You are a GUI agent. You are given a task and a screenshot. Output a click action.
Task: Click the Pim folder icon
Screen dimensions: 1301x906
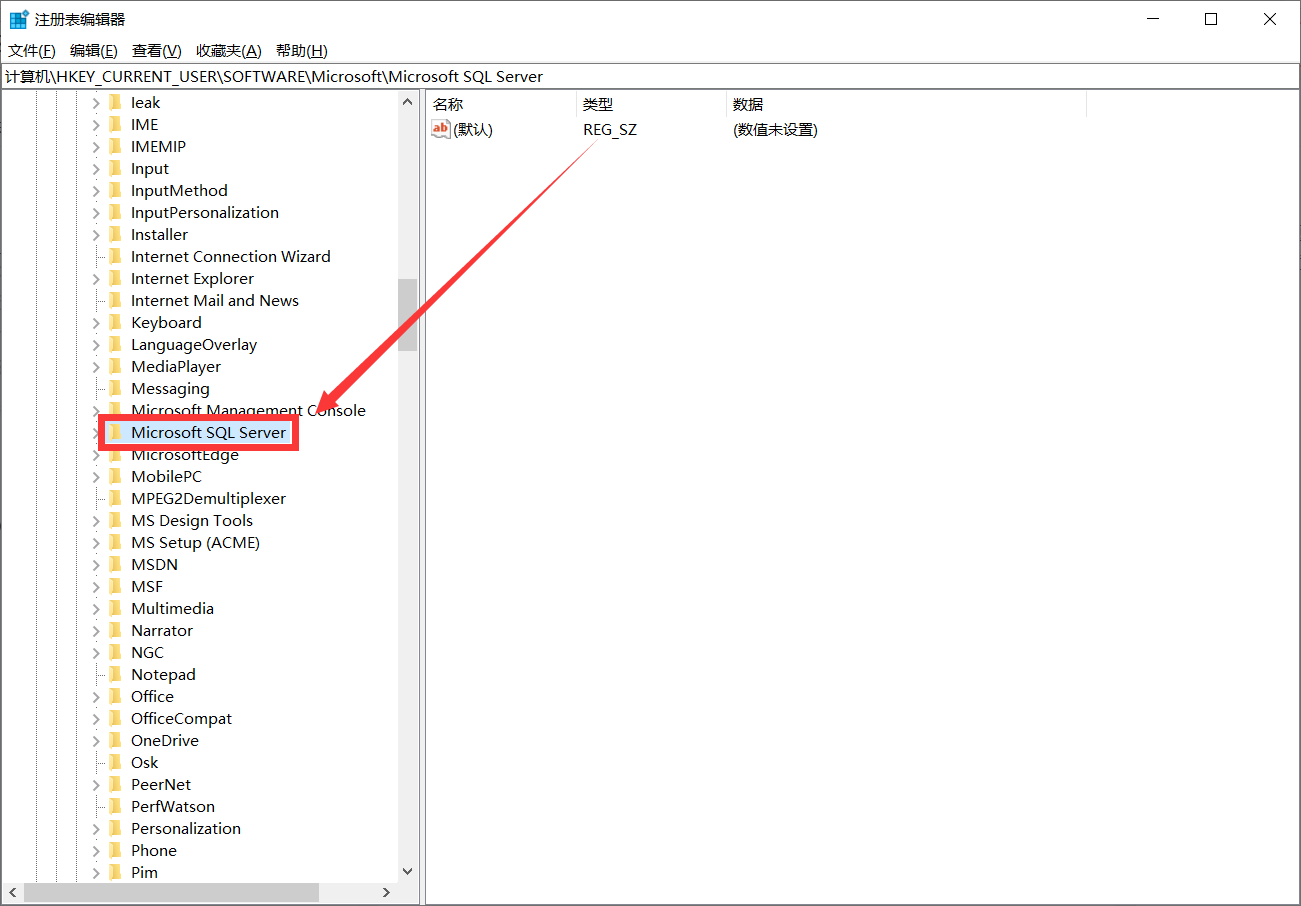click(116, 872)
